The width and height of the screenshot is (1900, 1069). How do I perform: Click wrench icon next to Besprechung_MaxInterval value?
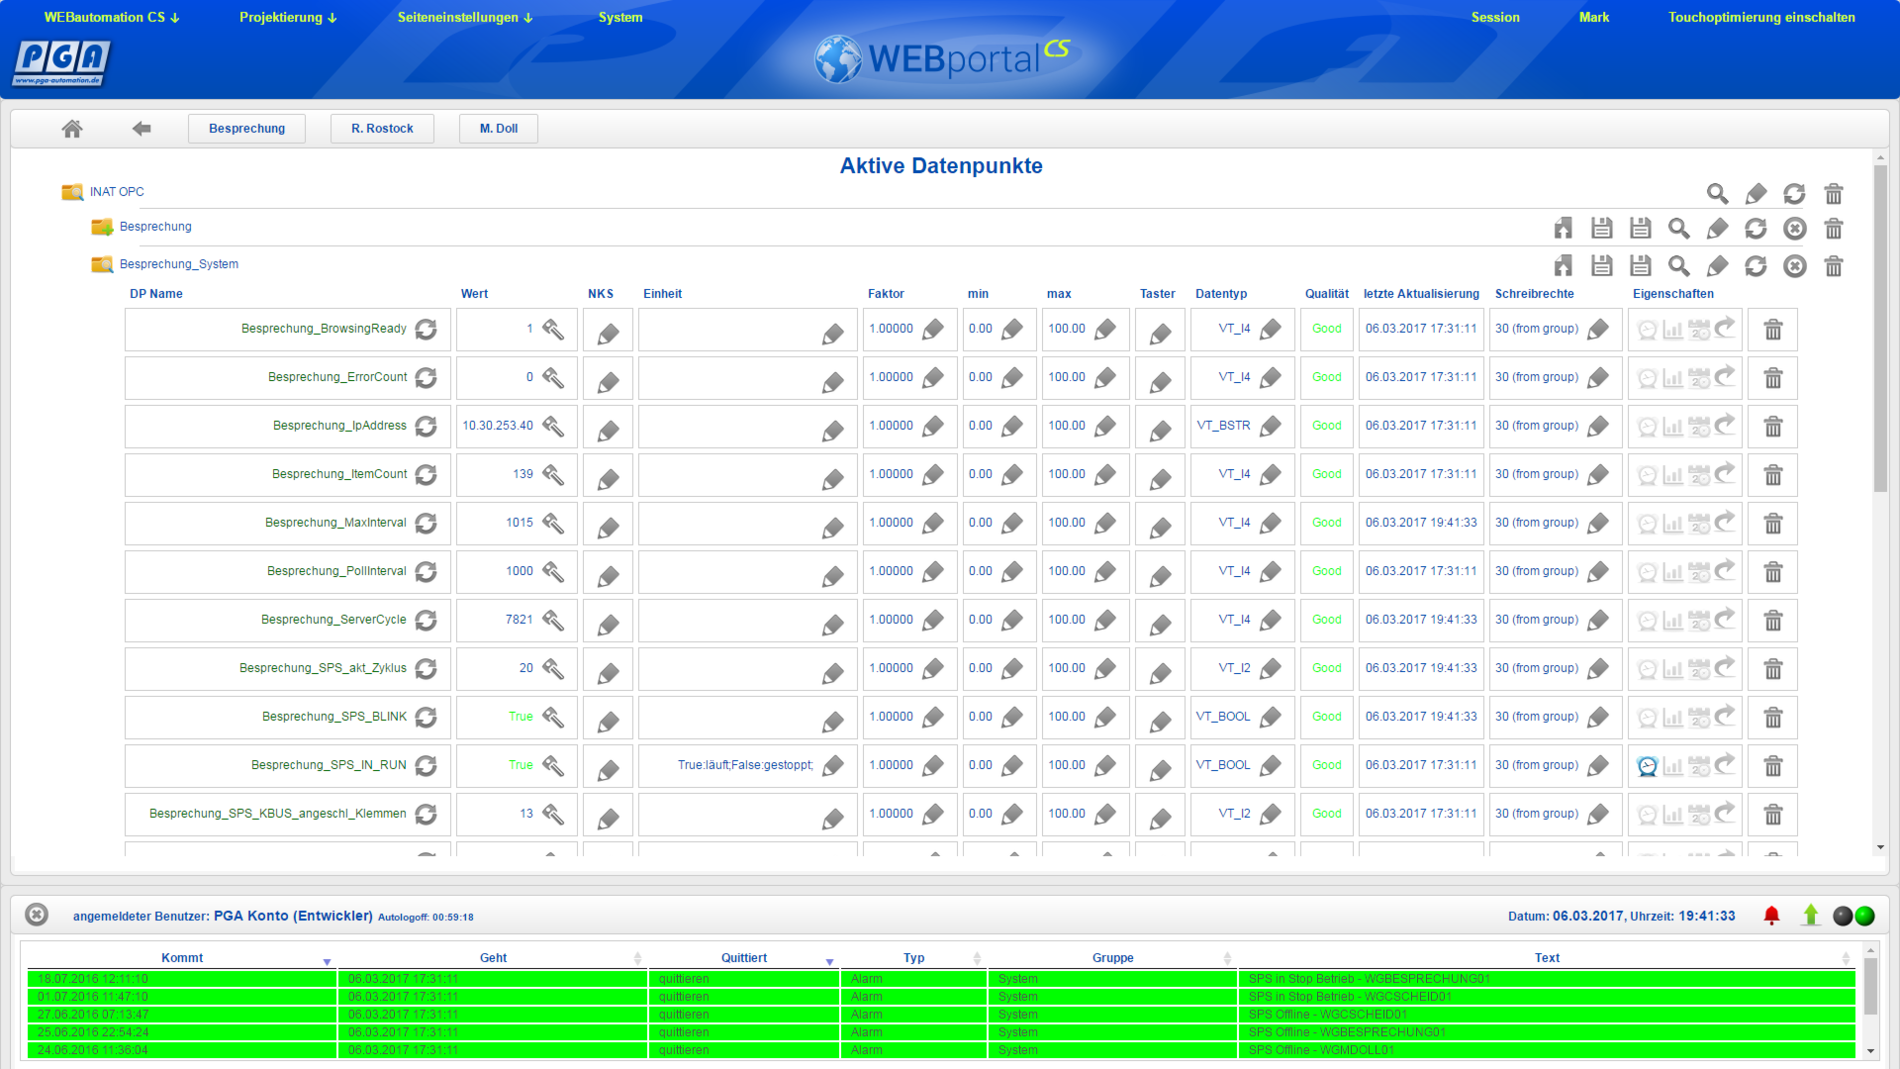(553, 523)
